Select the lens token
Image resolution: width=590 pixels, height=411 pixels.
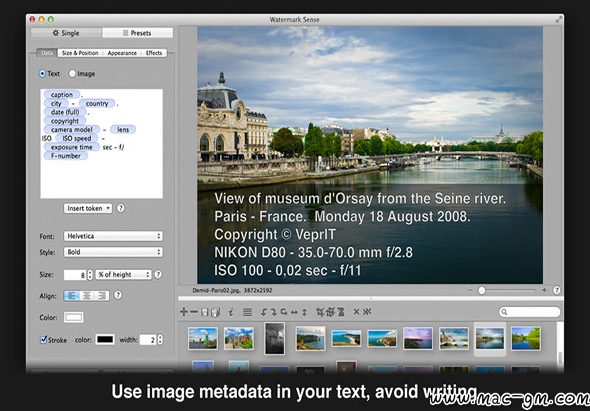coord(123,129)
